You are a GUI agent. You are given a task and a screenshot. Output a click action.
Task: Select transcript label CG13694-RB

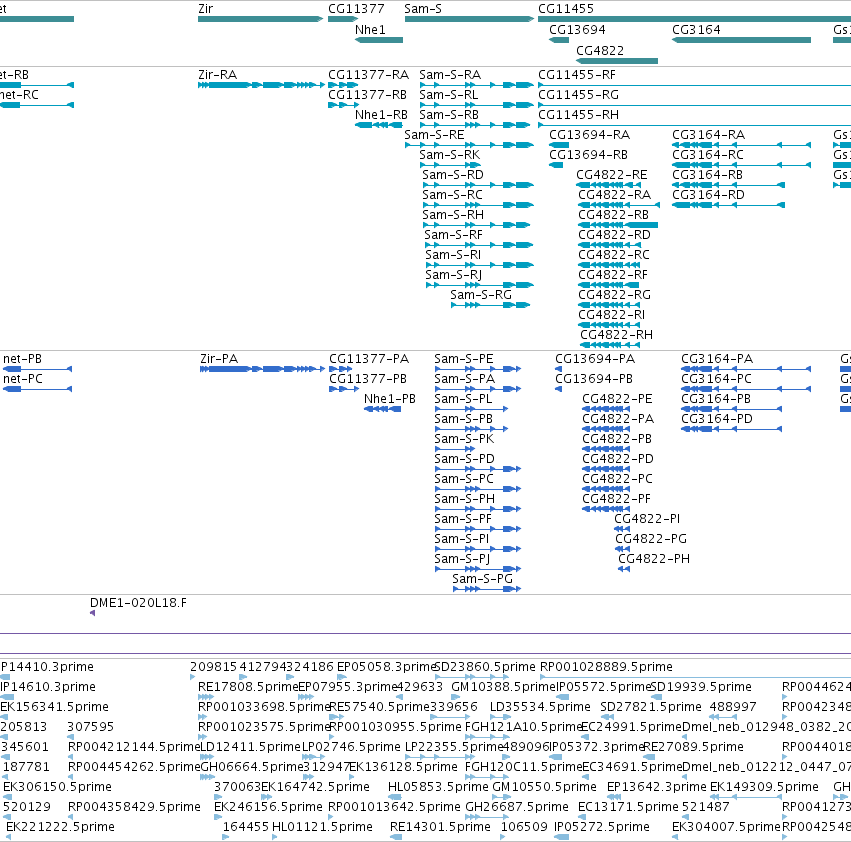[x=588, y=155]
